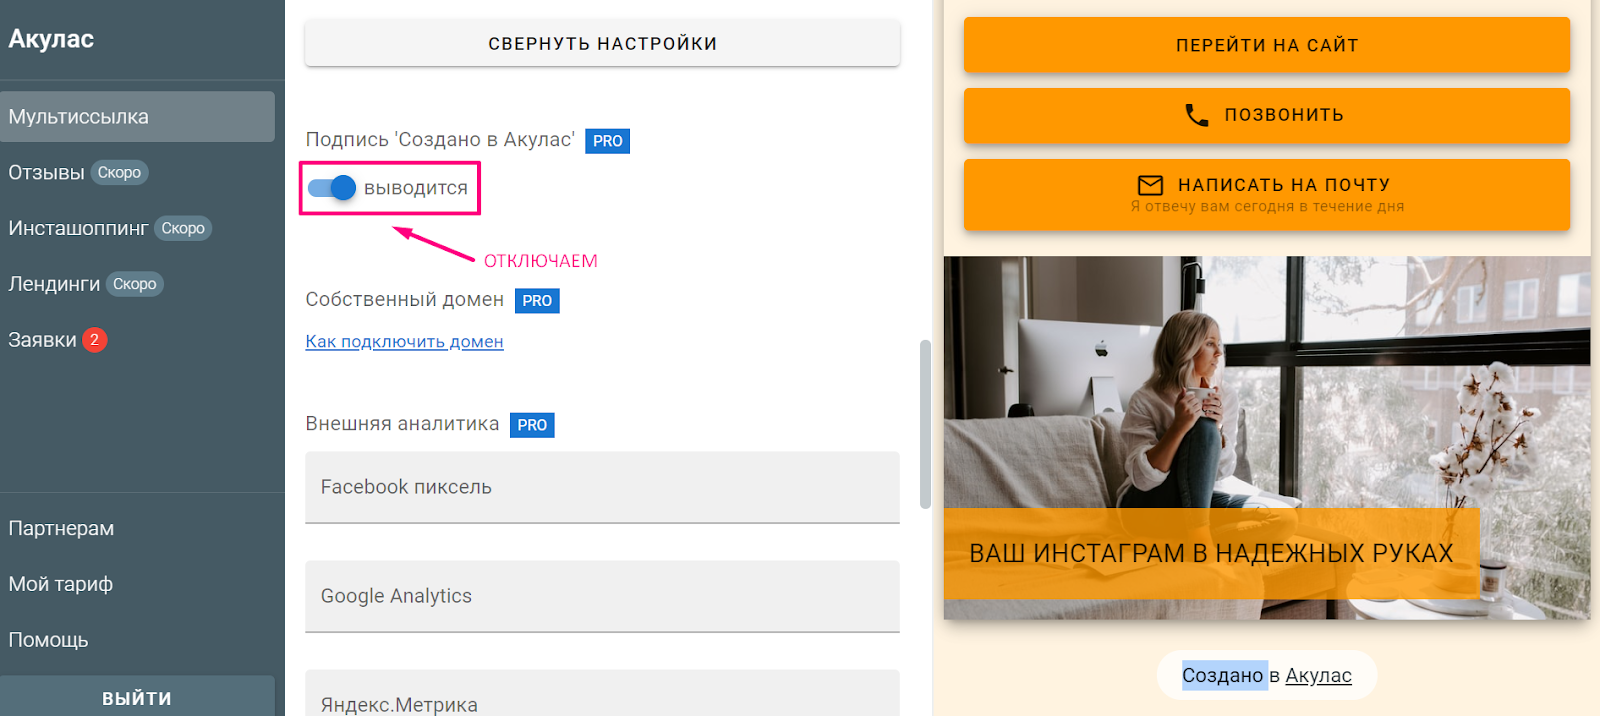Click the envelope icon on НАПИСАТЬ НА ПОЧТУ
The image size is (1600, 716).
click(x=1151, y=185)
